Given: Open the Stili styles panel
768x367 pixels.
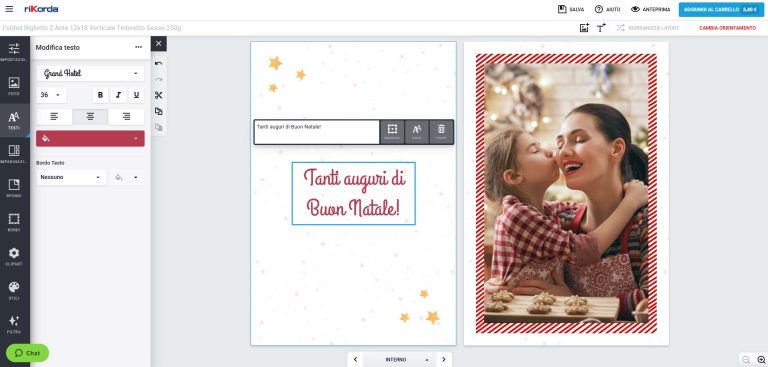Looking at the screenshot, I should pos(14,291).
